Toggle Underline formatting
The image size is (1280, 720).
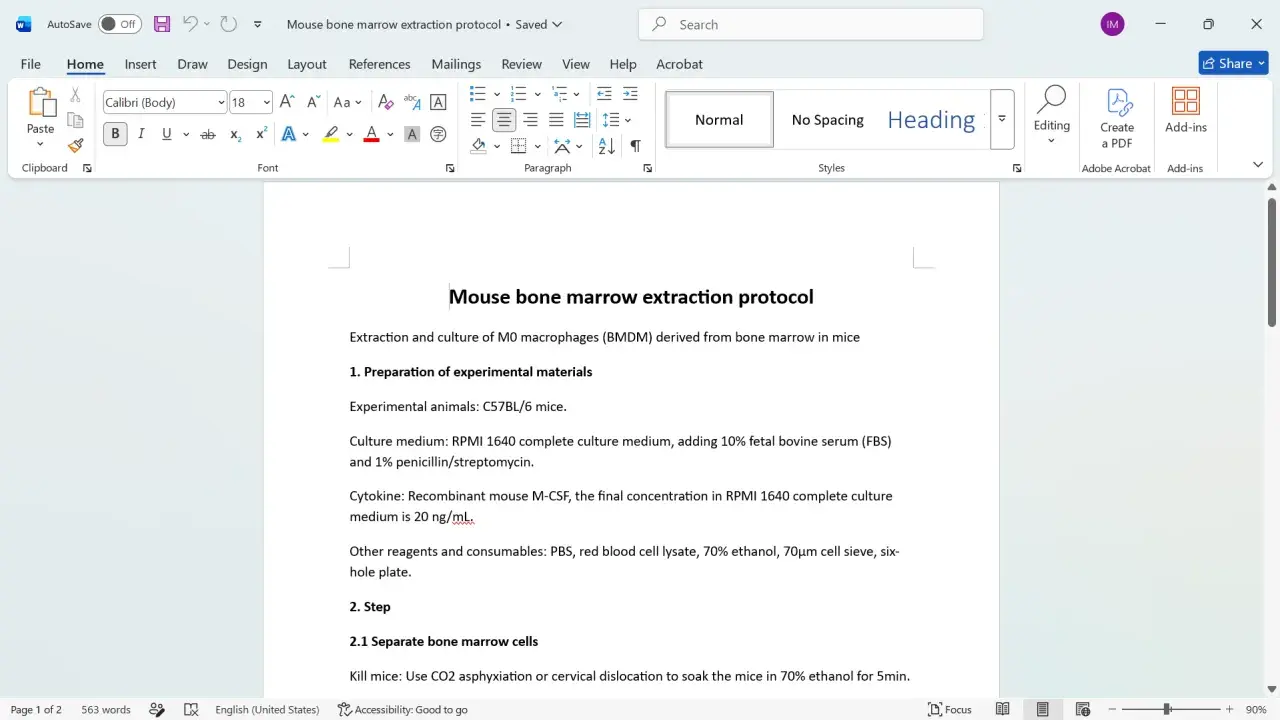(x=166, y=134)
